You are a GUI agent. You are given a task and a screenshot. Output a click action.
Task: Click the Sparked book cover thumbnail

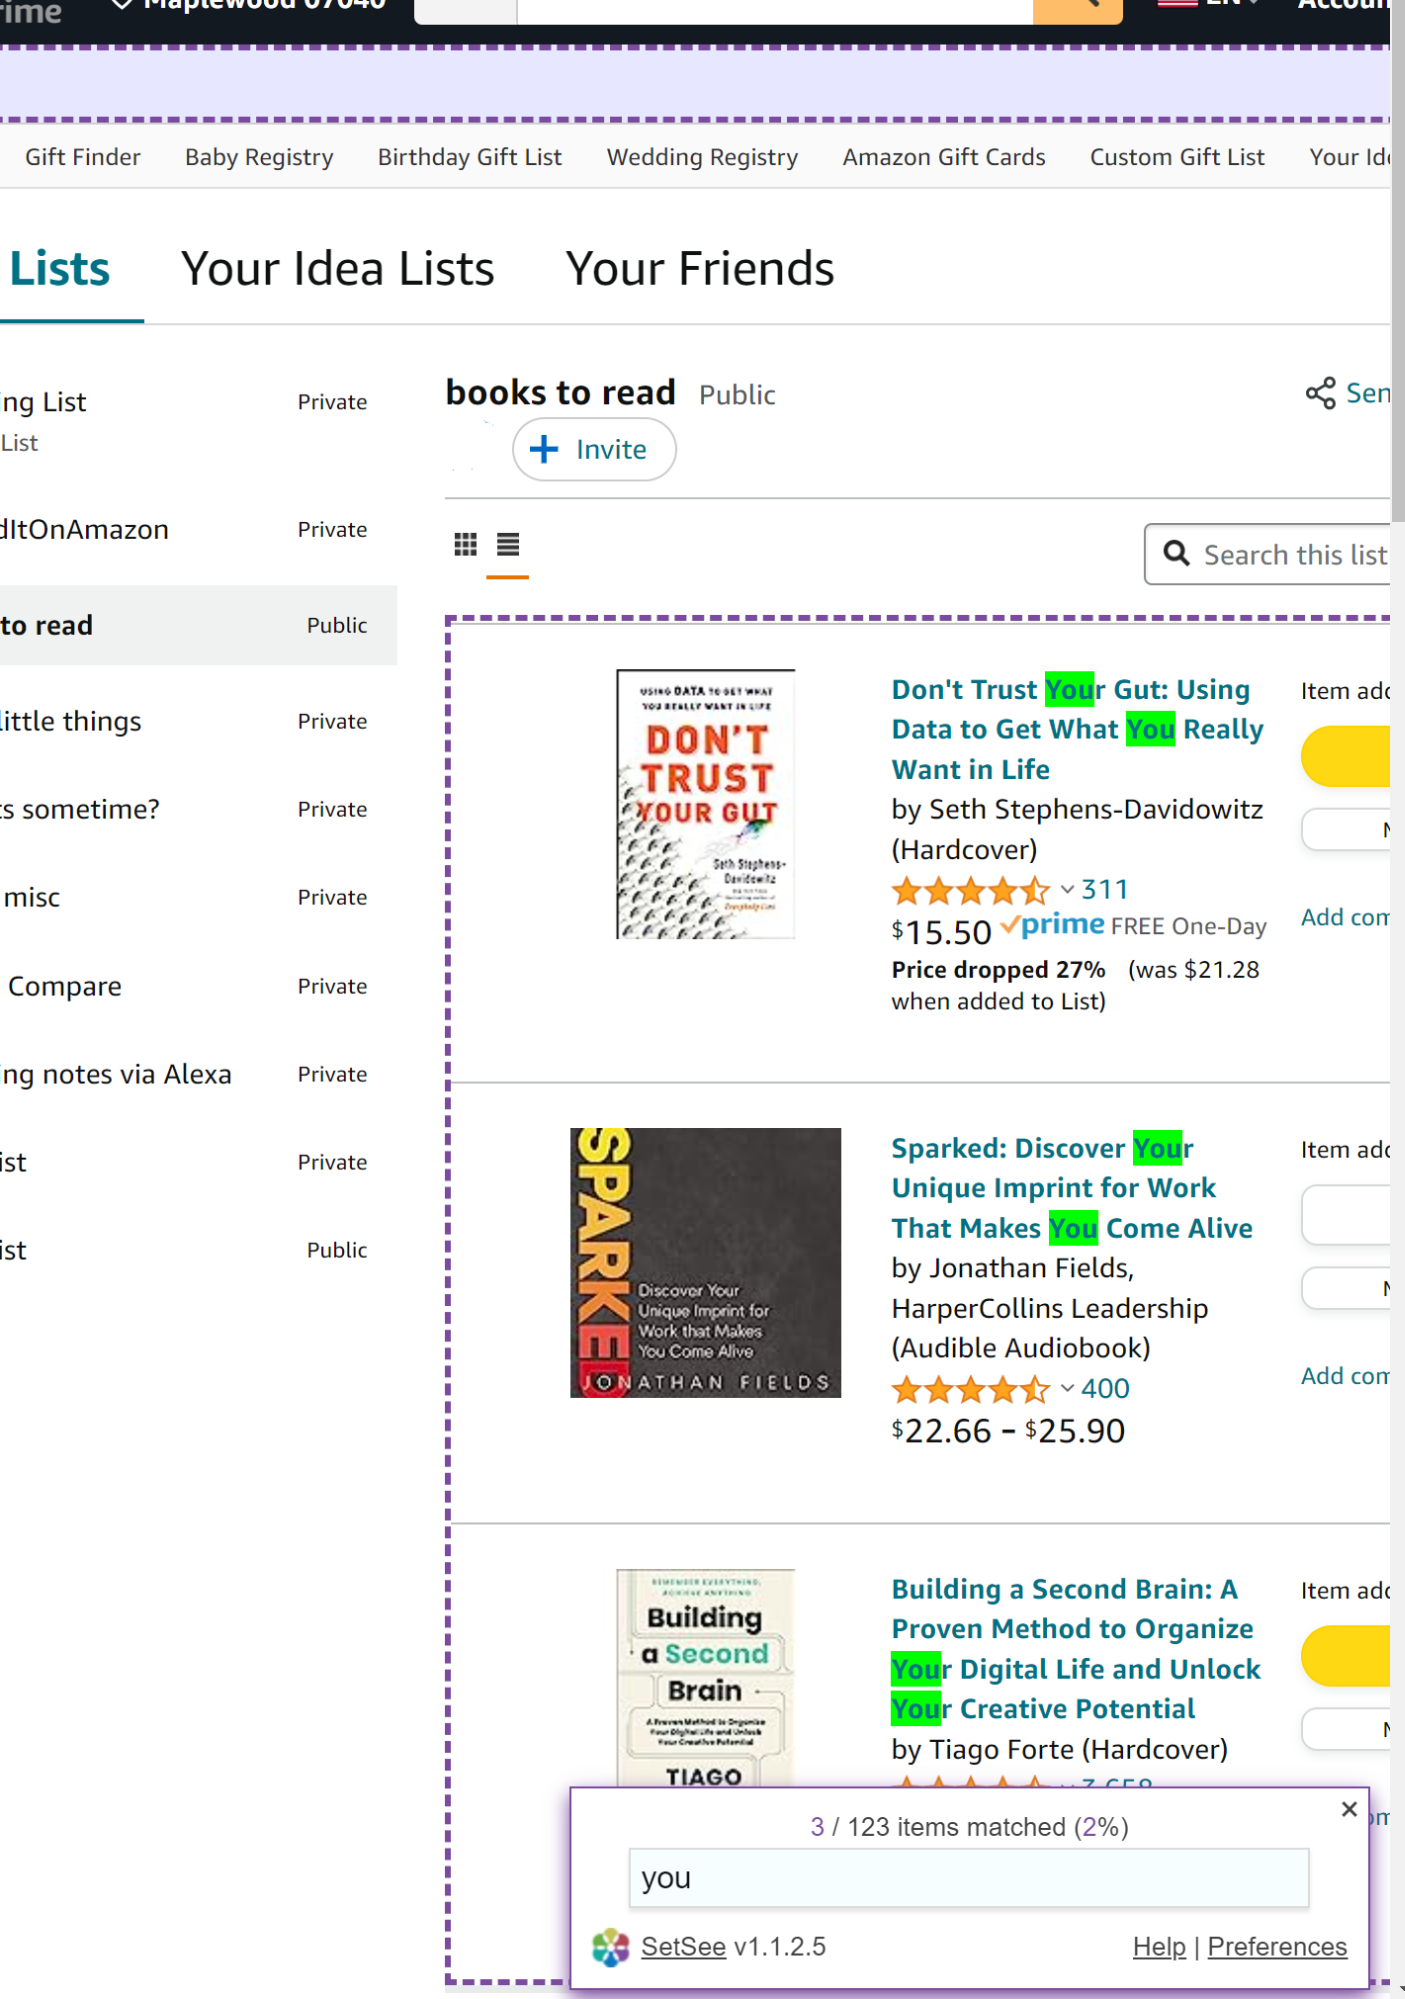(x=705, y=1262)
